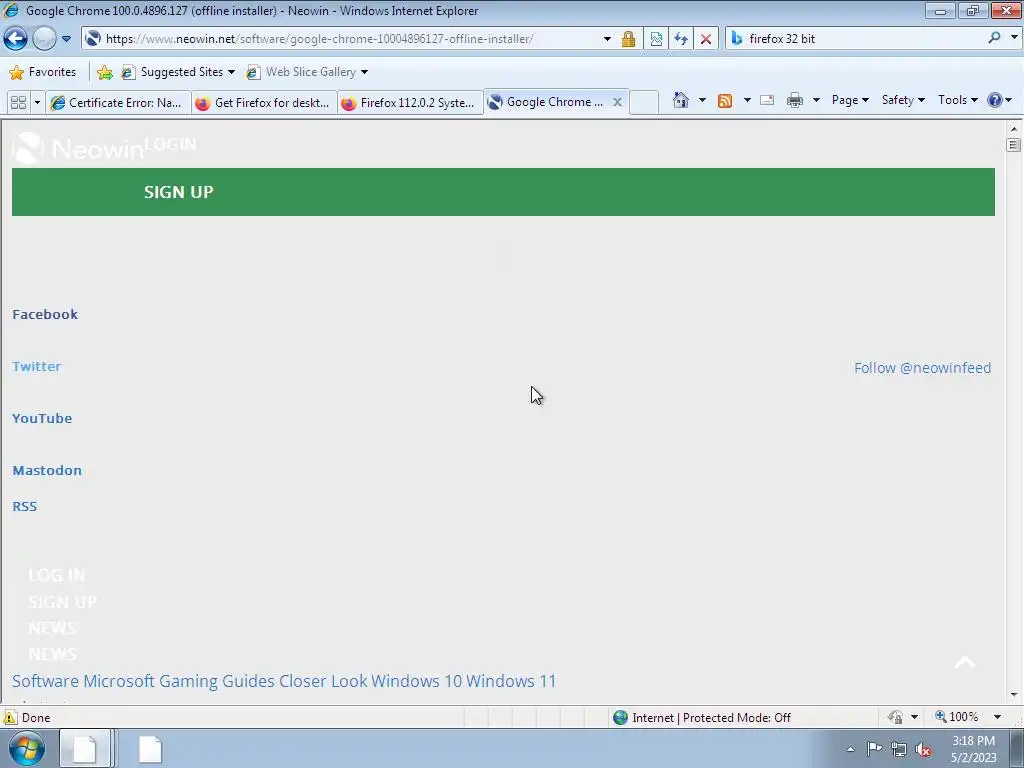Open the Safety menu
Screen dimensions: 1024x768
point(903,100)
